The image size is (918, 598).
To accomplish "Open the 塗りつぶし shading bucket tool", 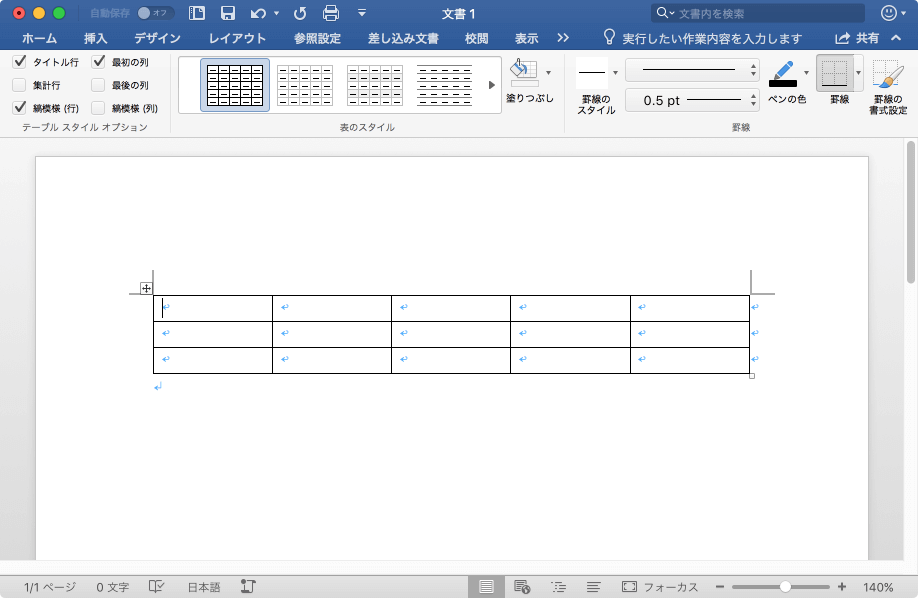I will [524, 72].
